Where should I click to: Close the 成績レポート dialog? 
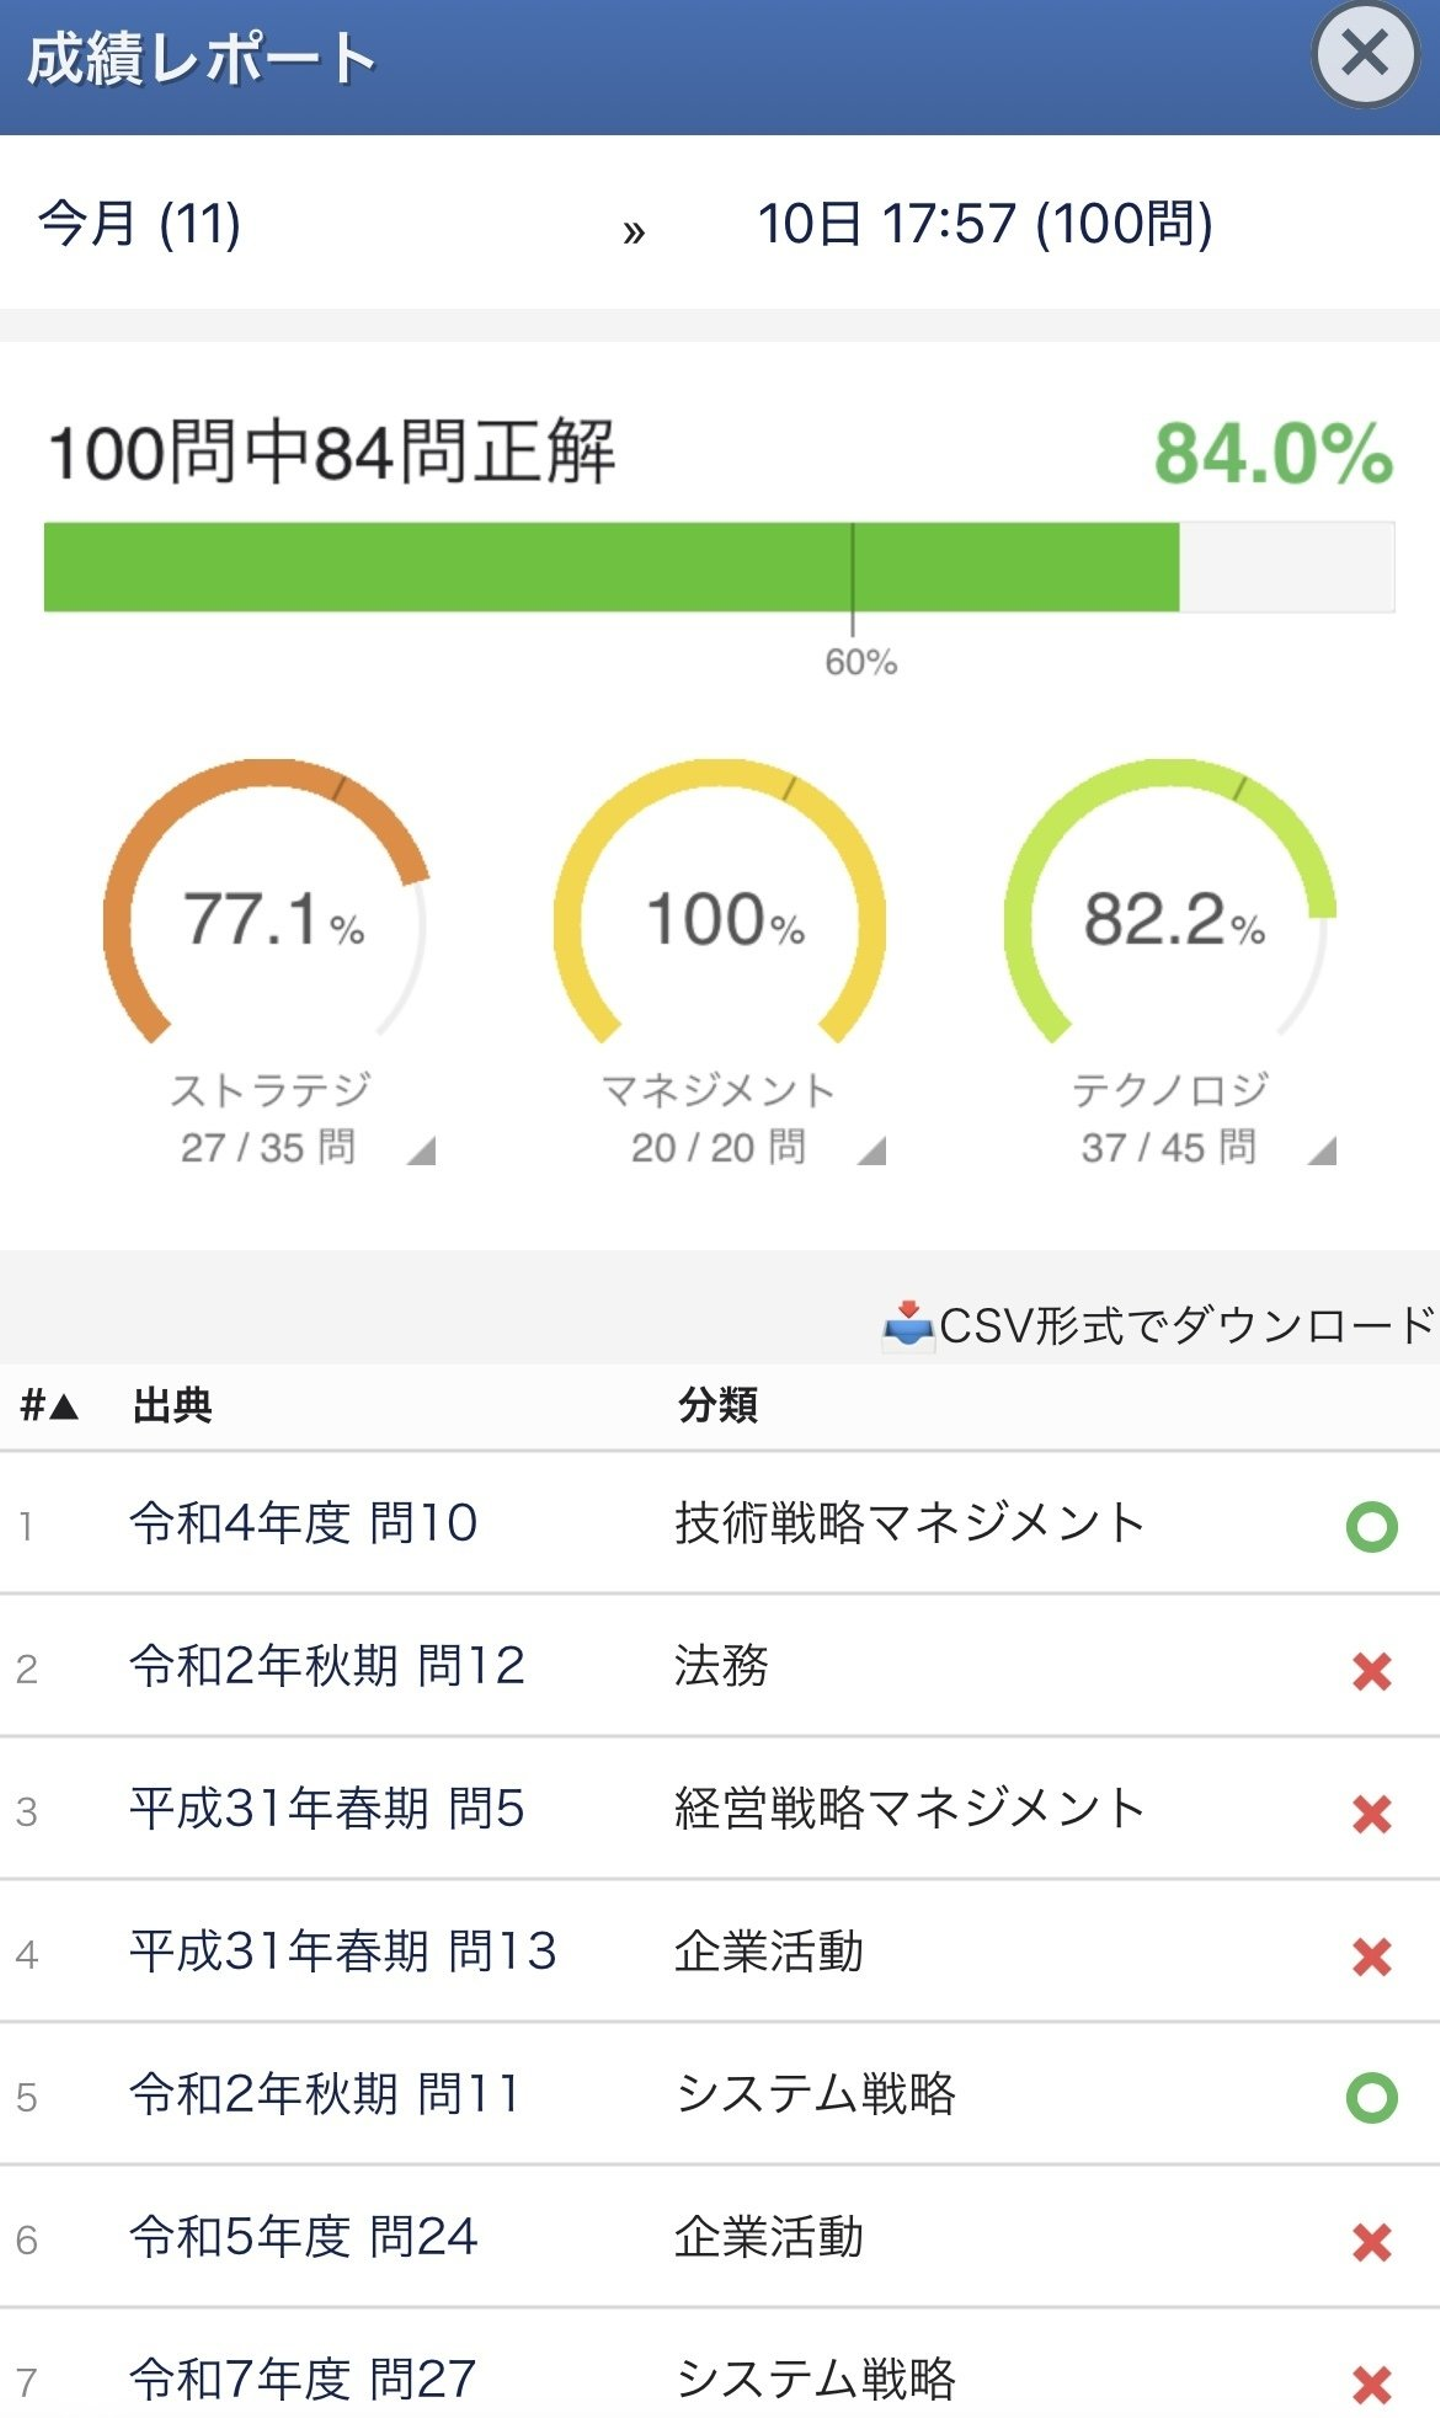click(1364, 54)
